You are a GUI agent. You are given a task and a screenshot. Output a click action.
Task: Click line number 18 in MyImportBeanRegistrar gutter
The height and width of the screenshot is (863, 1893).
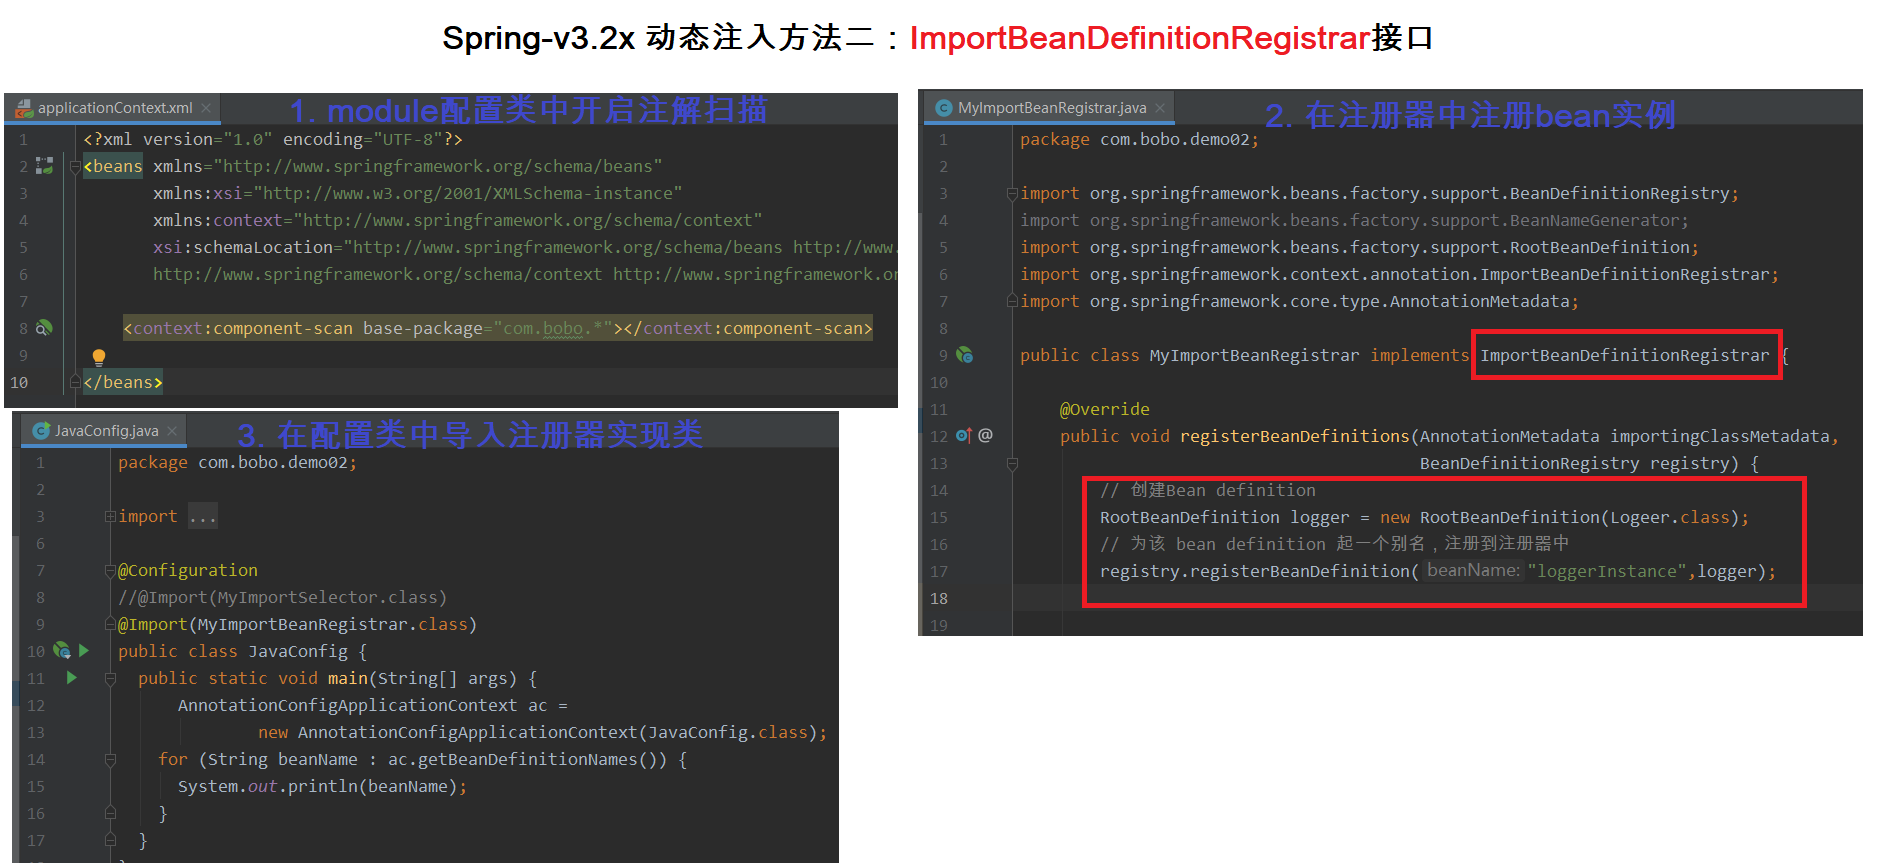click(939, 598)
